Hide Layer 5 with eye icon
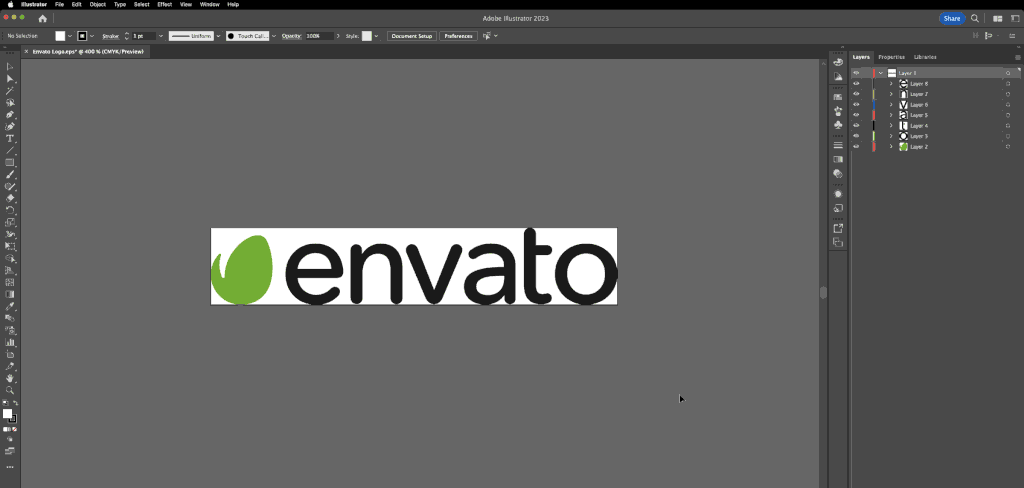Image resolution: width=1024 pixels, height=488 pixels. [x=856, y=115]
